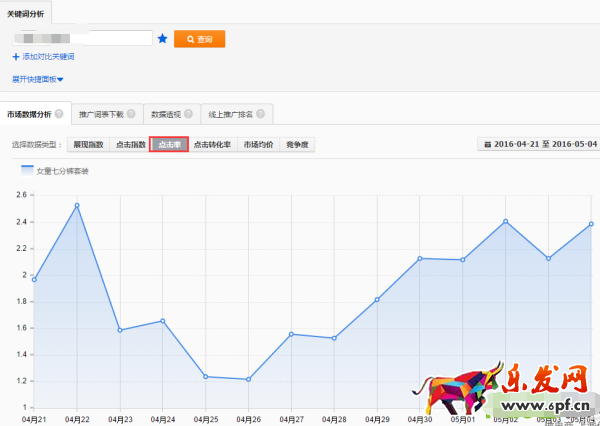Open the 推广词表下载 tab
Viewport: 600px width, 426px height.
(97, 114)
